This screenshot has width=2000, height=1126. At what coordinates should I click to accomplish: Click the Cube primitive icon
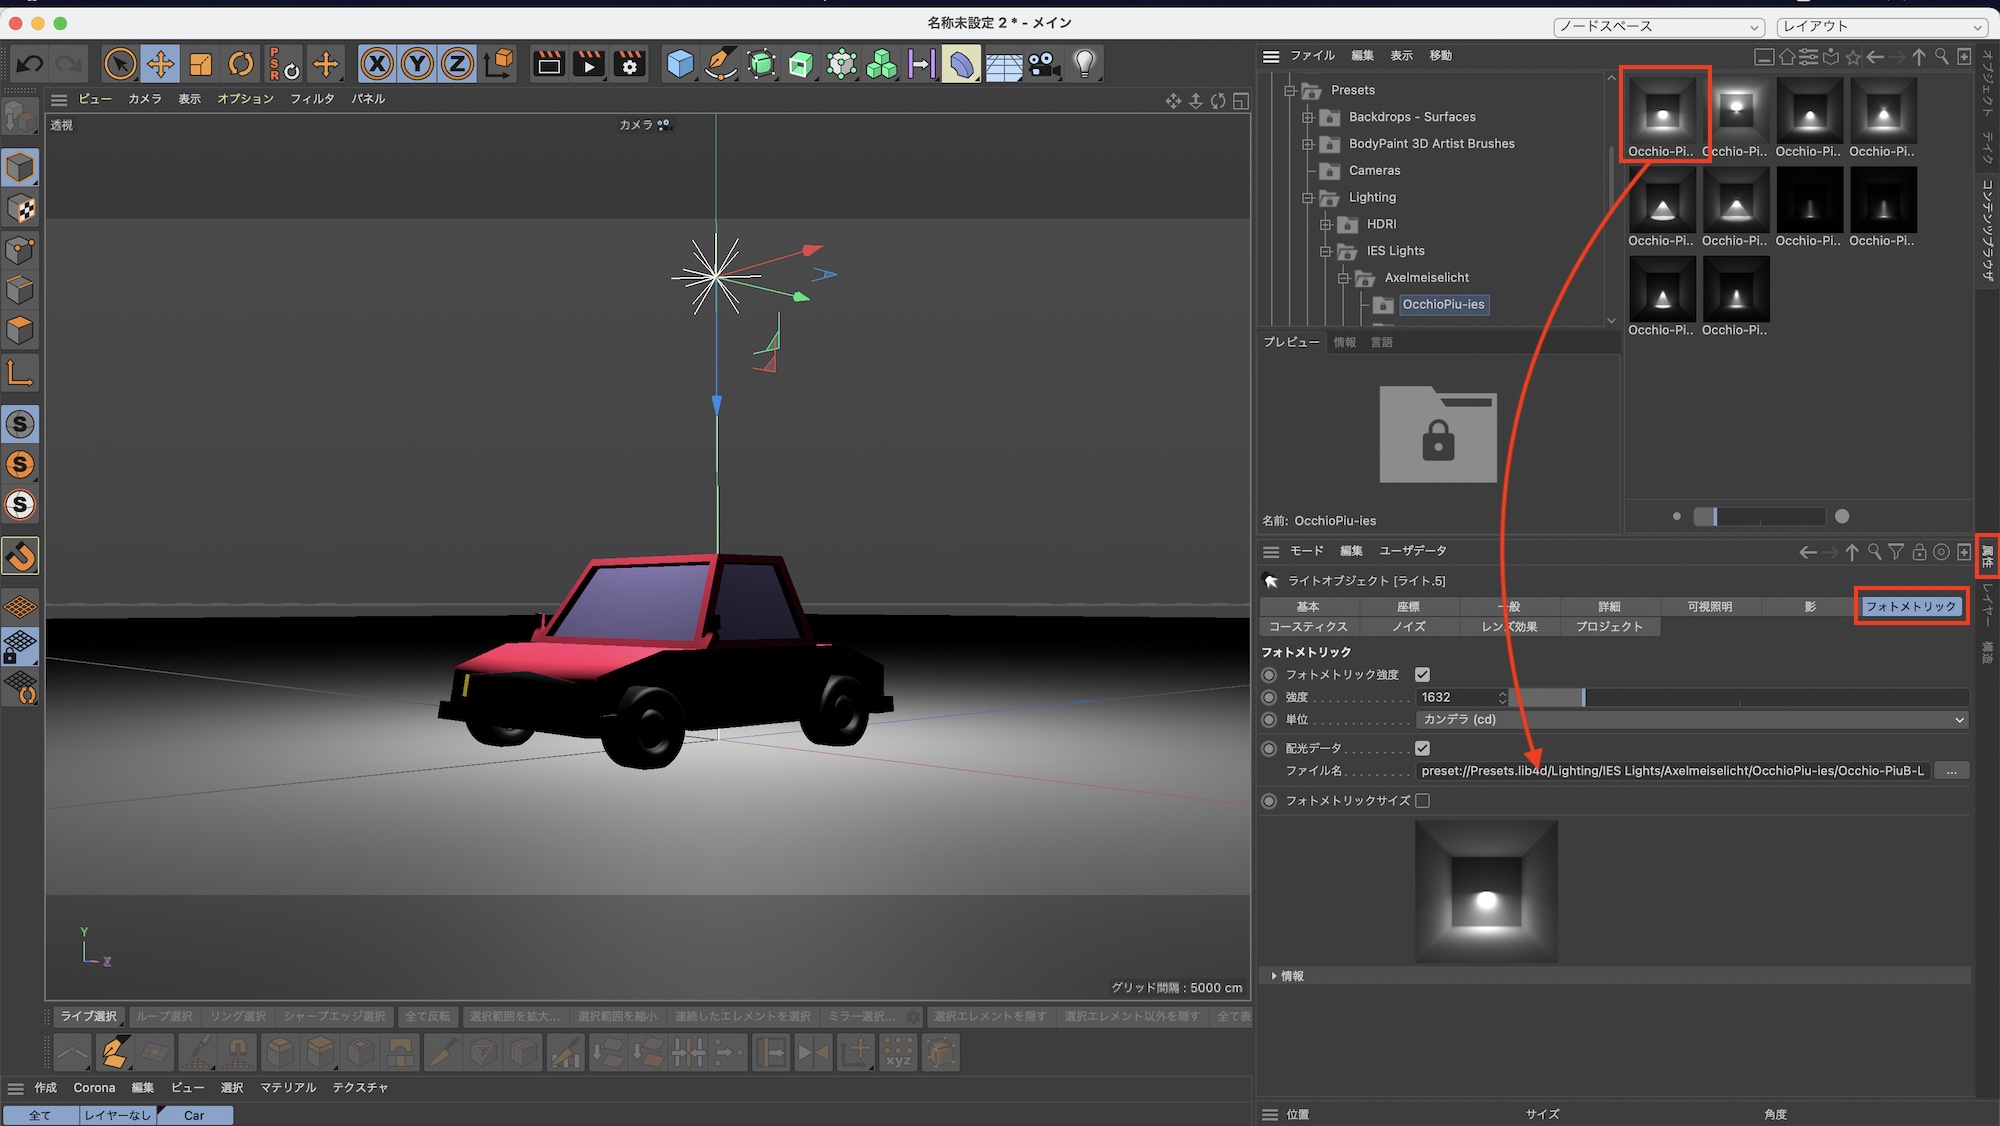(x=680, y=65)
